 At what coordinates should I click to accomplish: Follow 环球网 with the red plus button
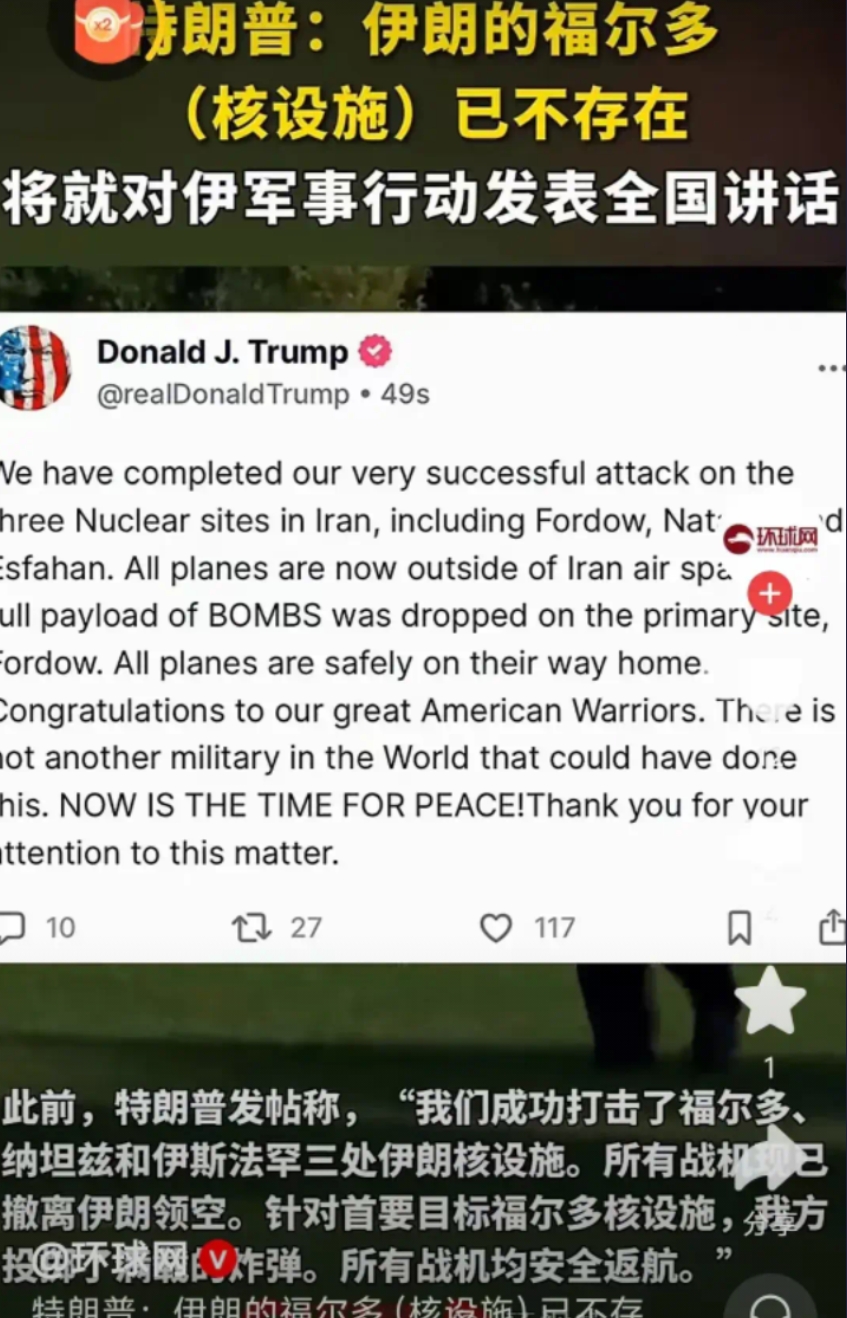point(770,594)
